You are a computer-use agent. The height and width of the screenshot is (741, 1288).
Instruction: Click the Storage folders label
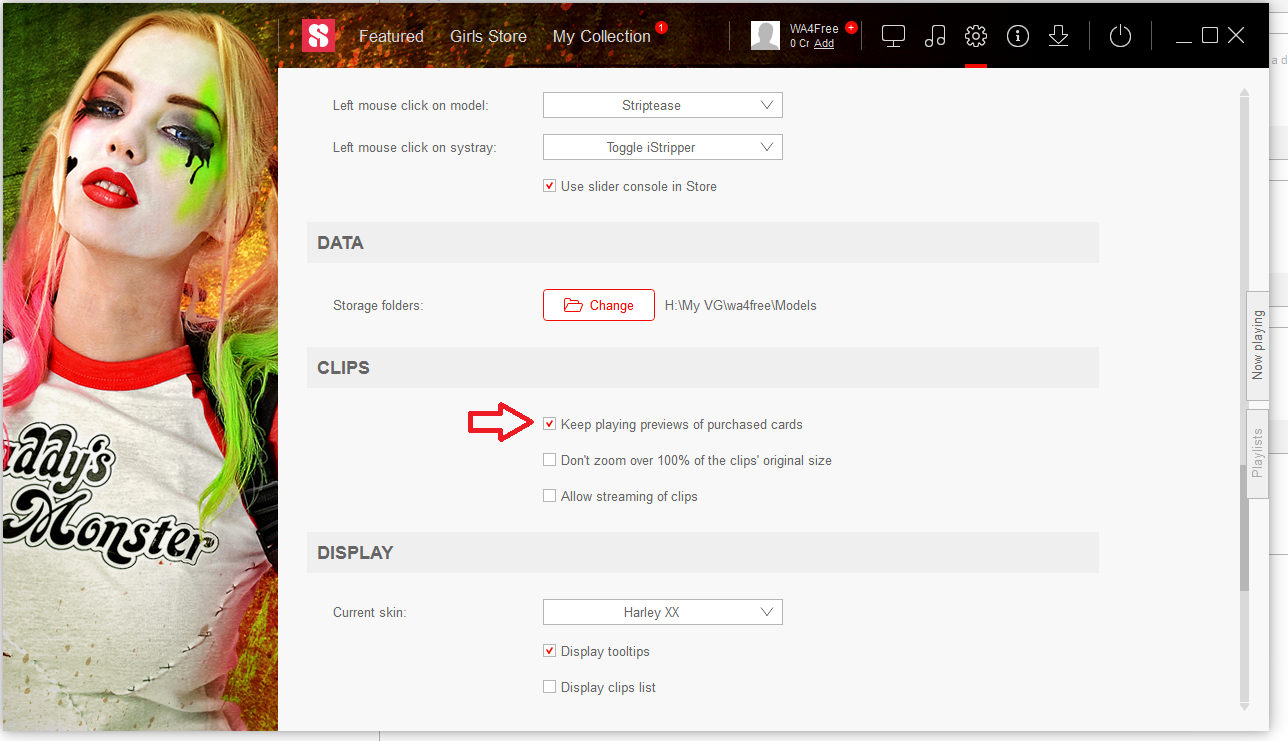click(x=378, y=306)
